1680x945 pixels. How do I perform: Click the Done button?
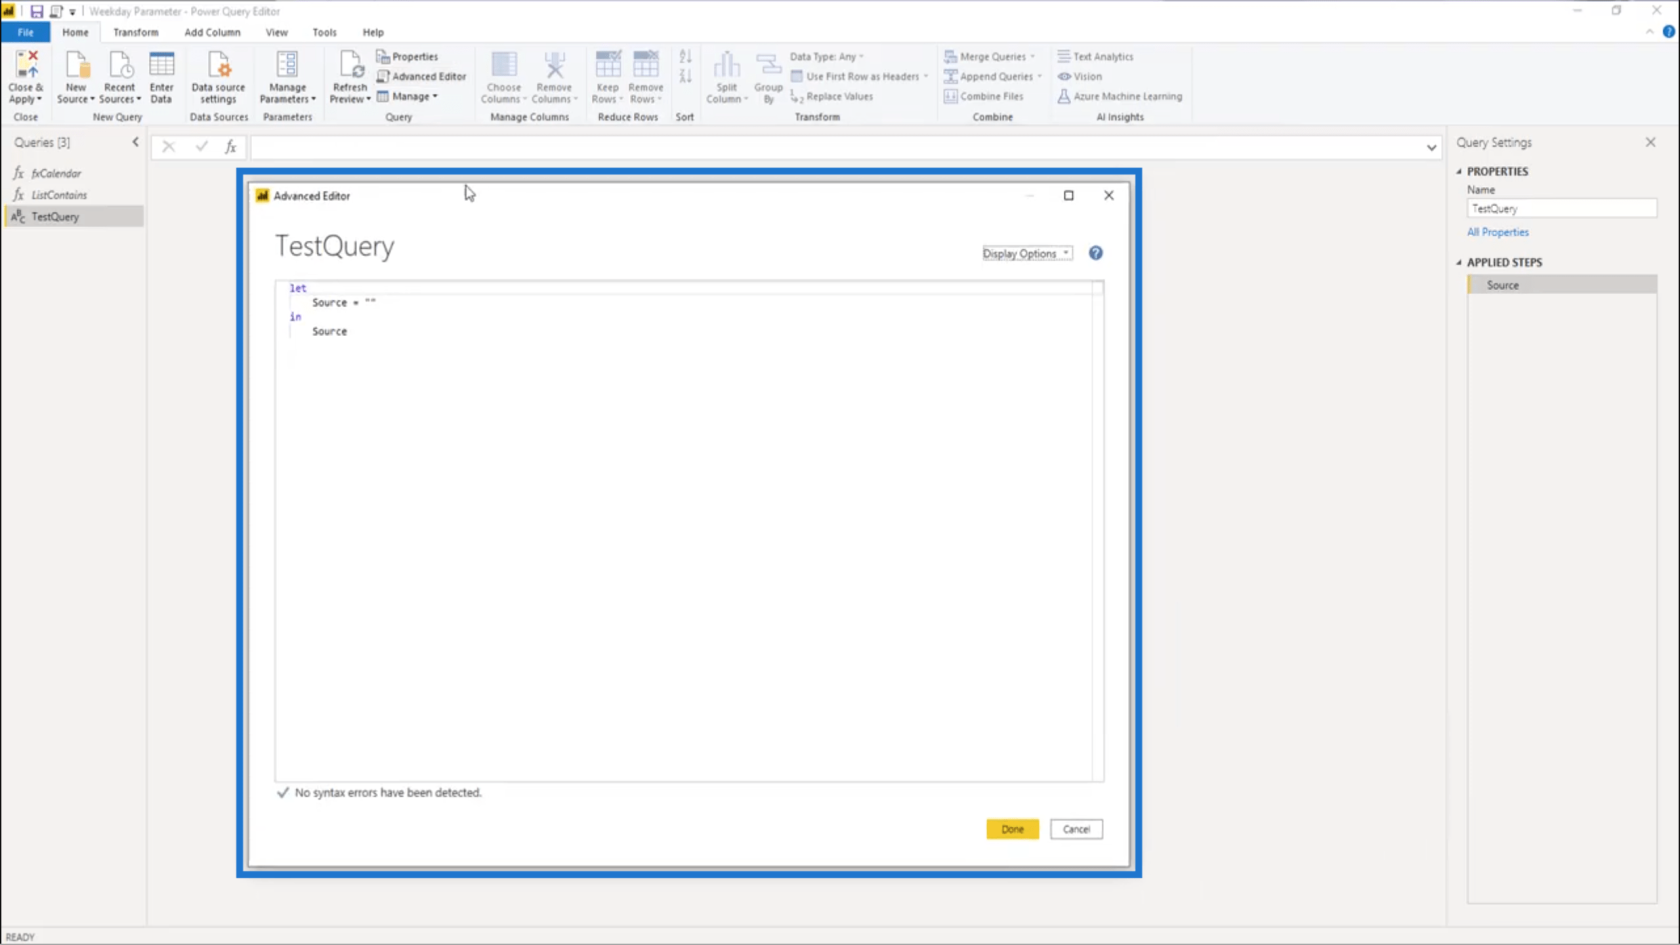1012,829
